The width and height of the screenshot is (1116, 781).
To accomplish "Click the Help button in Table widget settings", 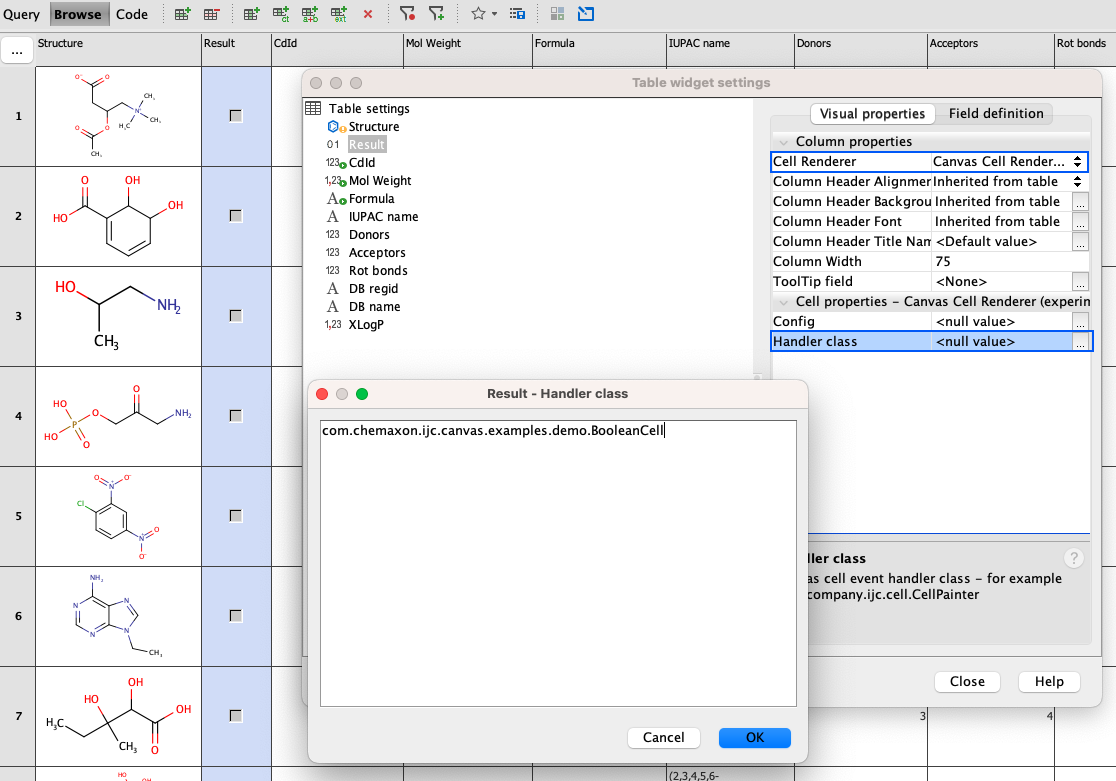I will click(1048, 681).
